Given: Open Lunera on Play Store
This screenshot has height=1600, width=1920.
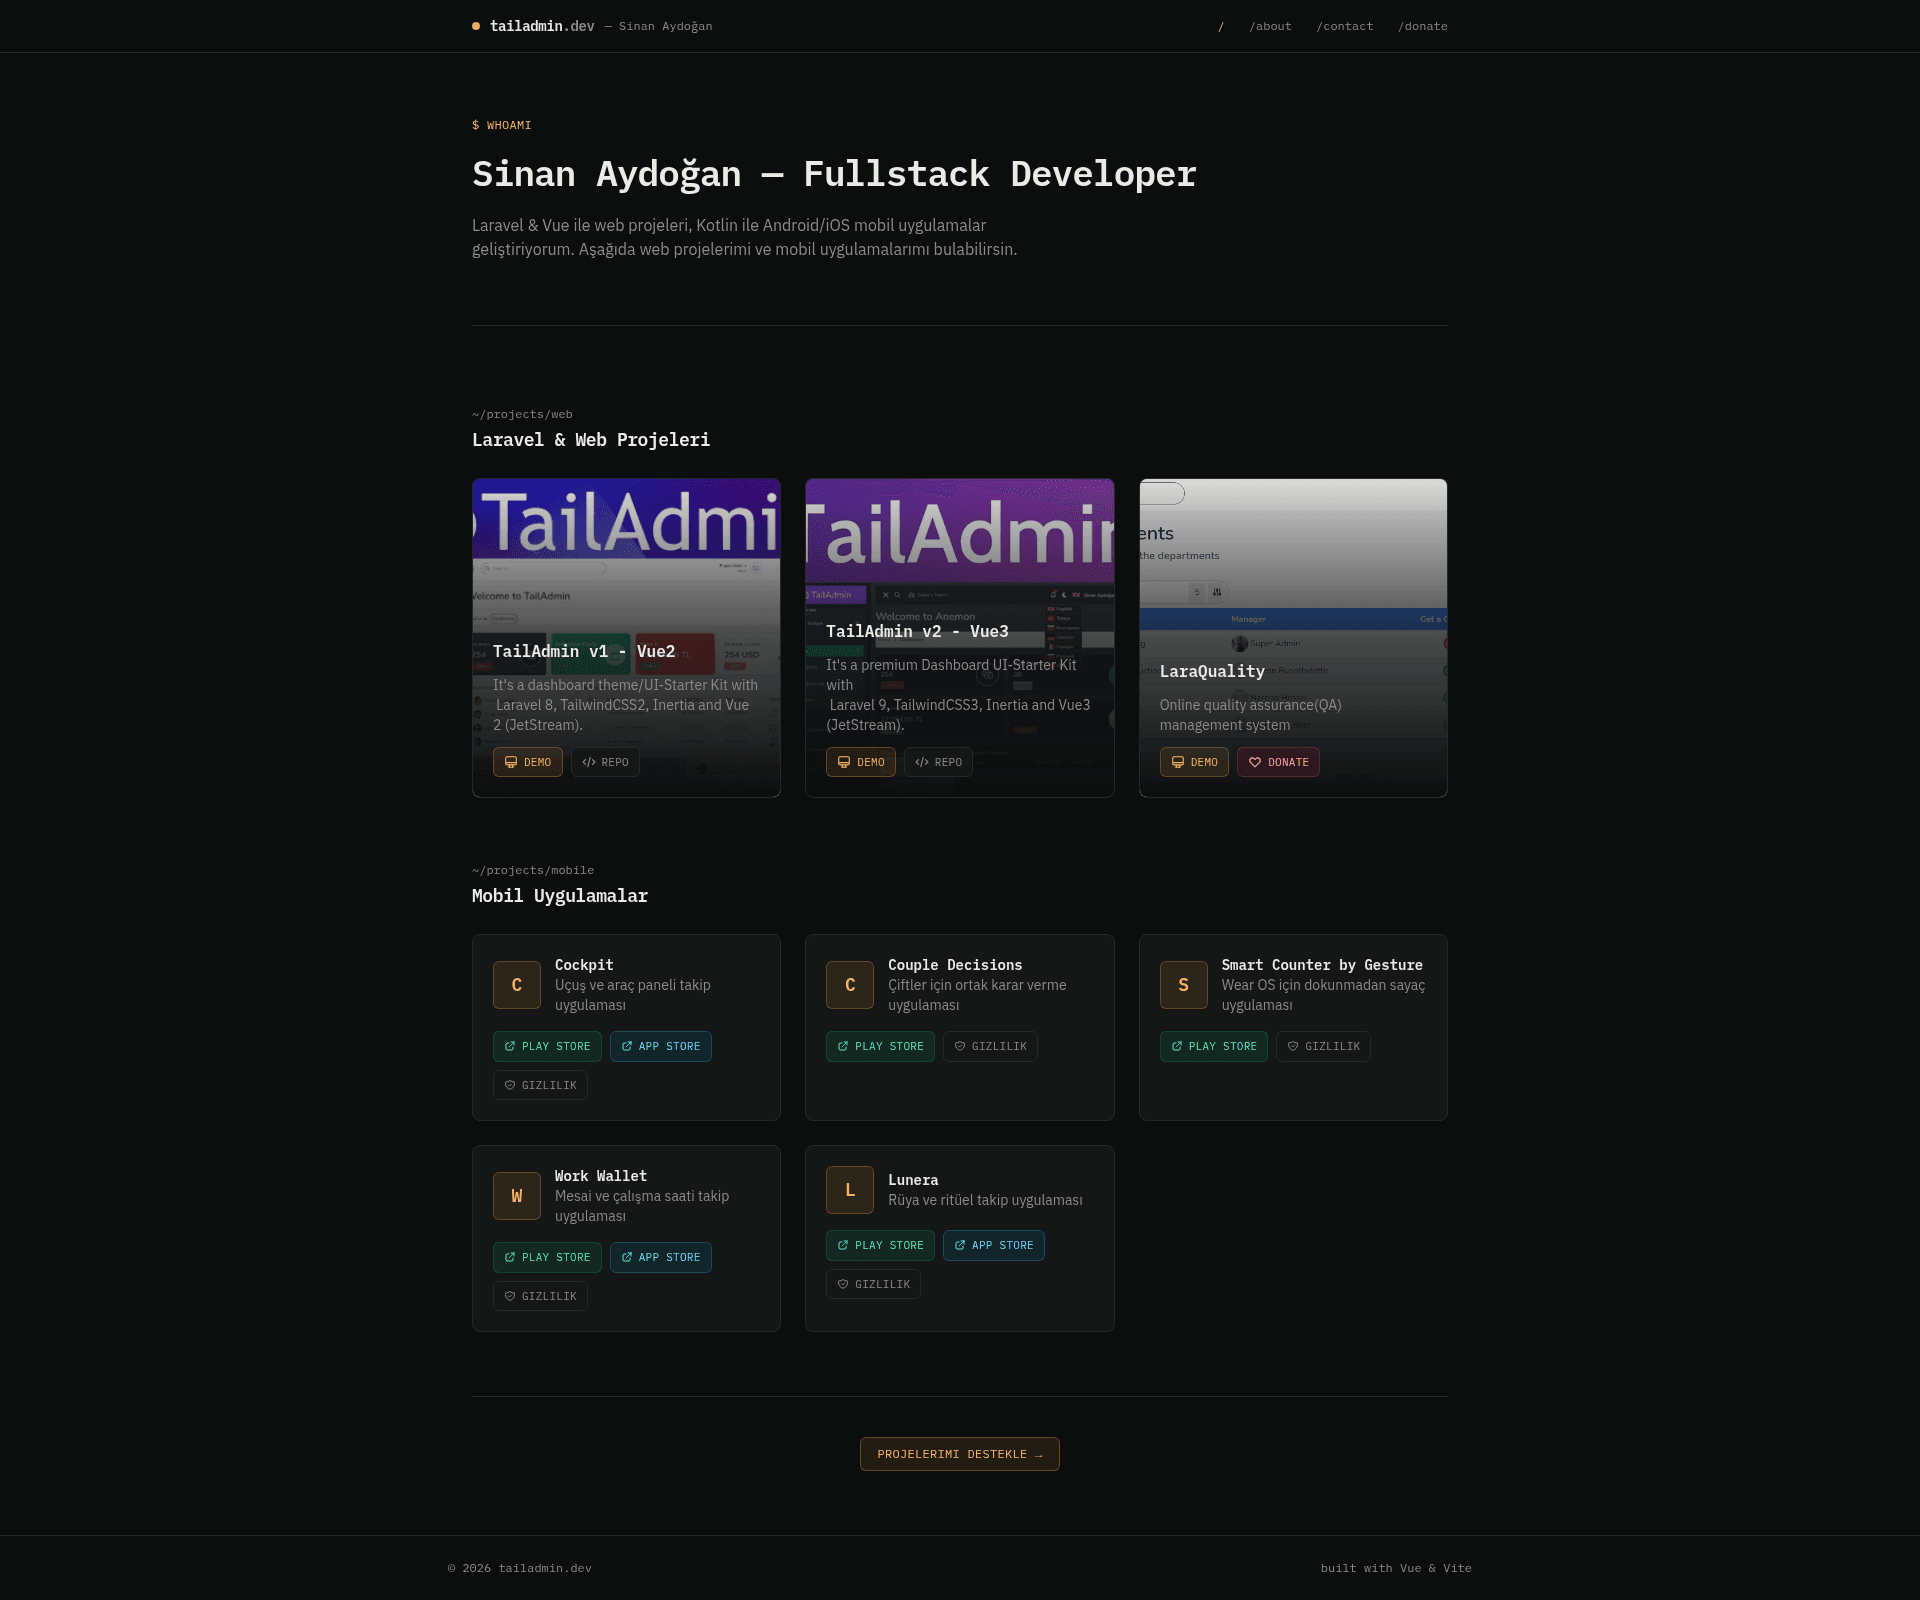Looking at the screenshot, I should (880, 1245).
